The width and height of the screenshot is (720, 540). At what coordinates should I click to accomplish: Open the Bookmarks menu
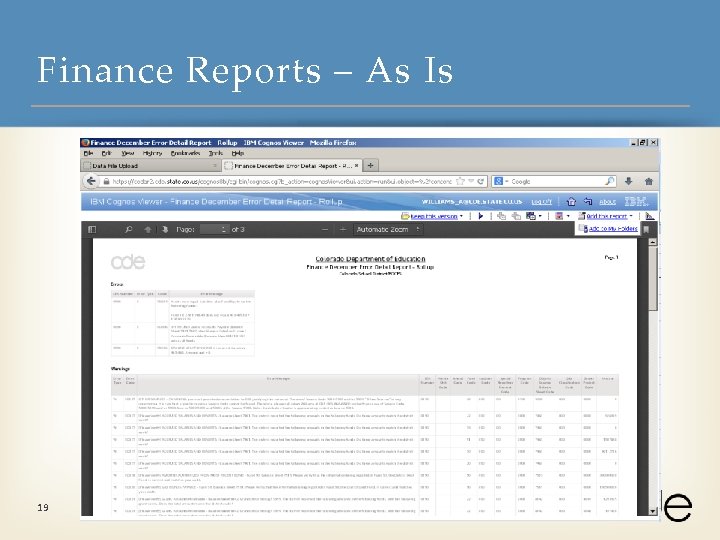[185, 153]
